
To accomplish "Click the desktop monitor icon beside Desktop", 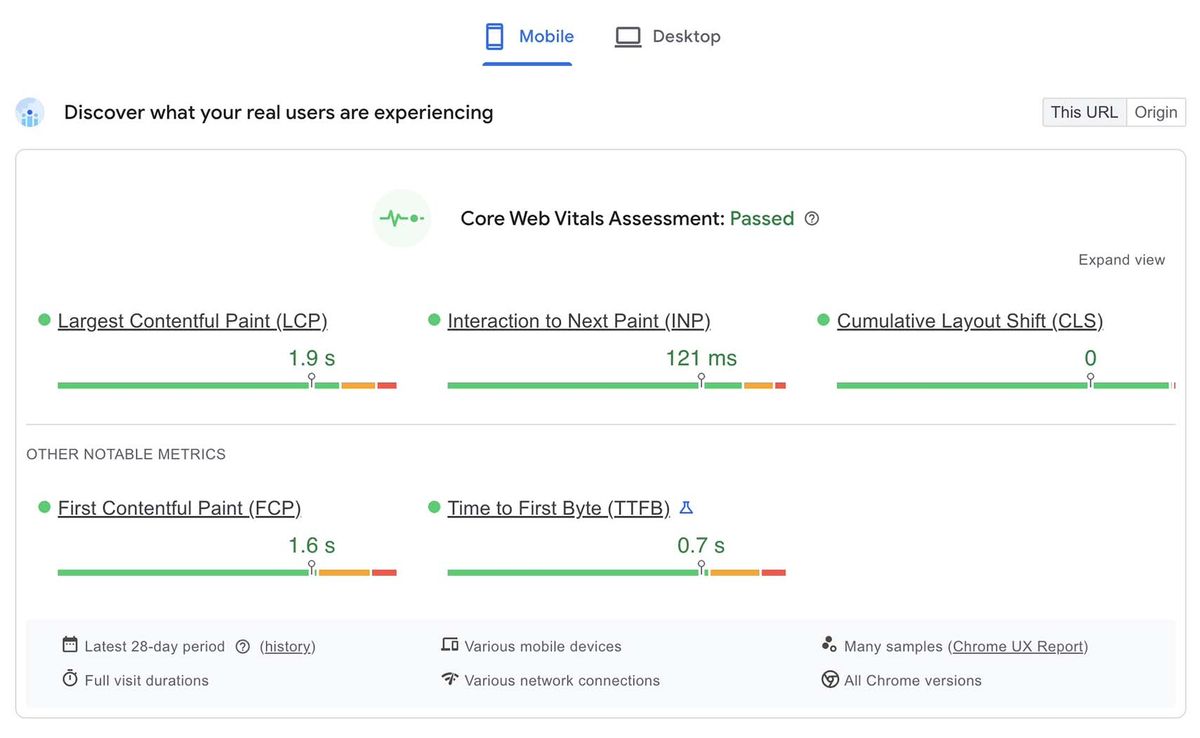I will click(628, 35).
